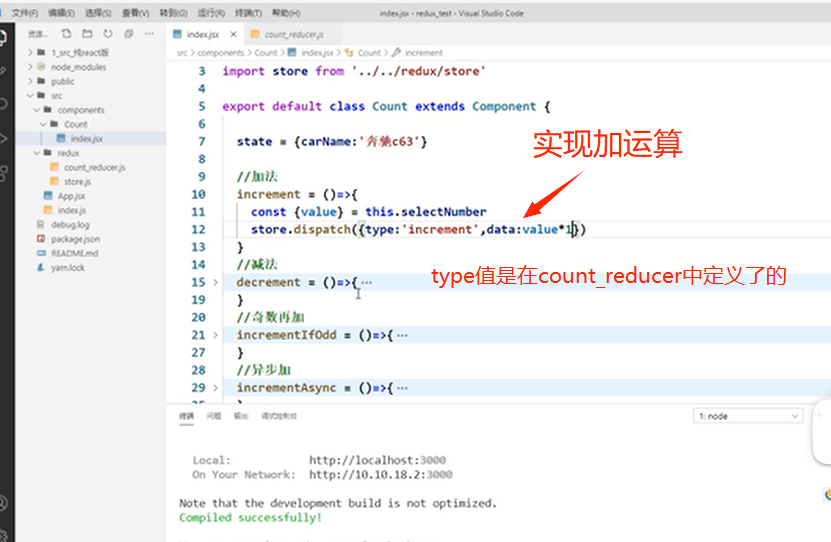831x542 pixels.
Task: Refresh the Explorer file tree
Action: click(x=108, y=34)
